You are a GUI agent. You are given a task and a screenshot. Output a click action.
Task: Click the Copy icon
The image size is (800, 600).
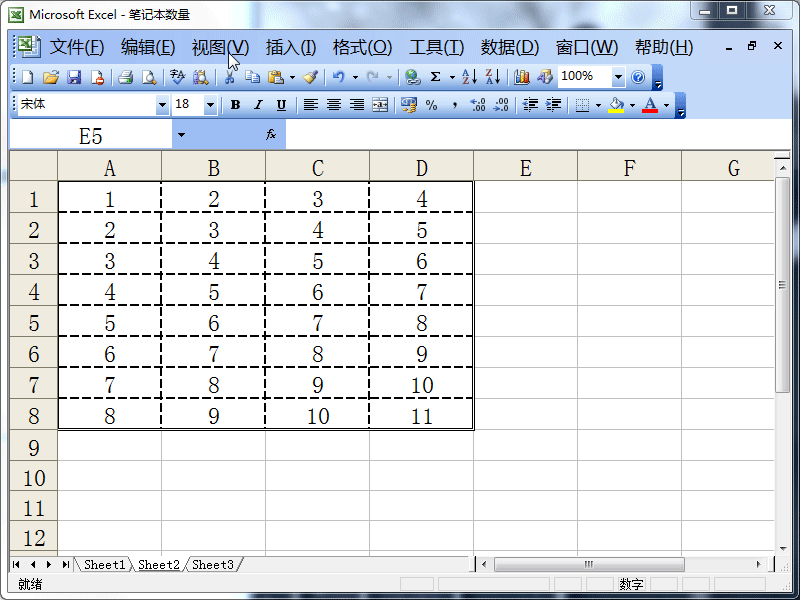253,77
